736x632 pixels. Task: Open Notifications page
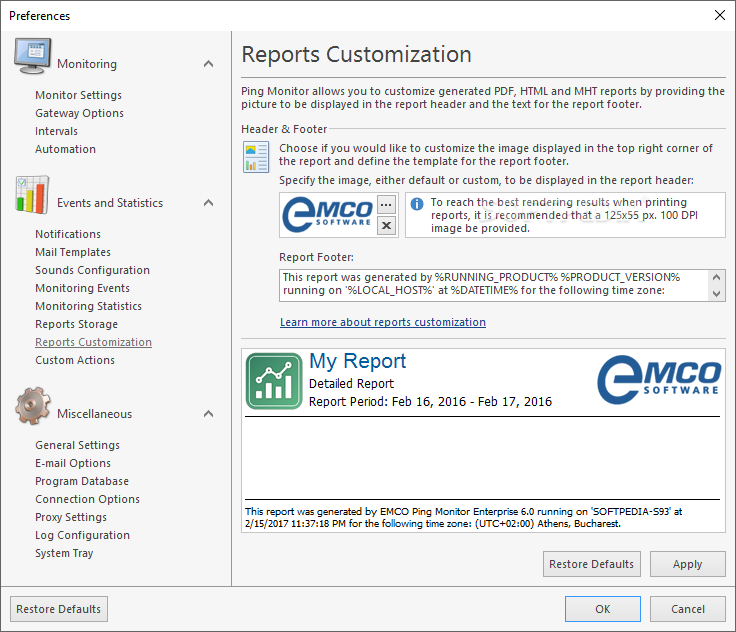point(68,234)
